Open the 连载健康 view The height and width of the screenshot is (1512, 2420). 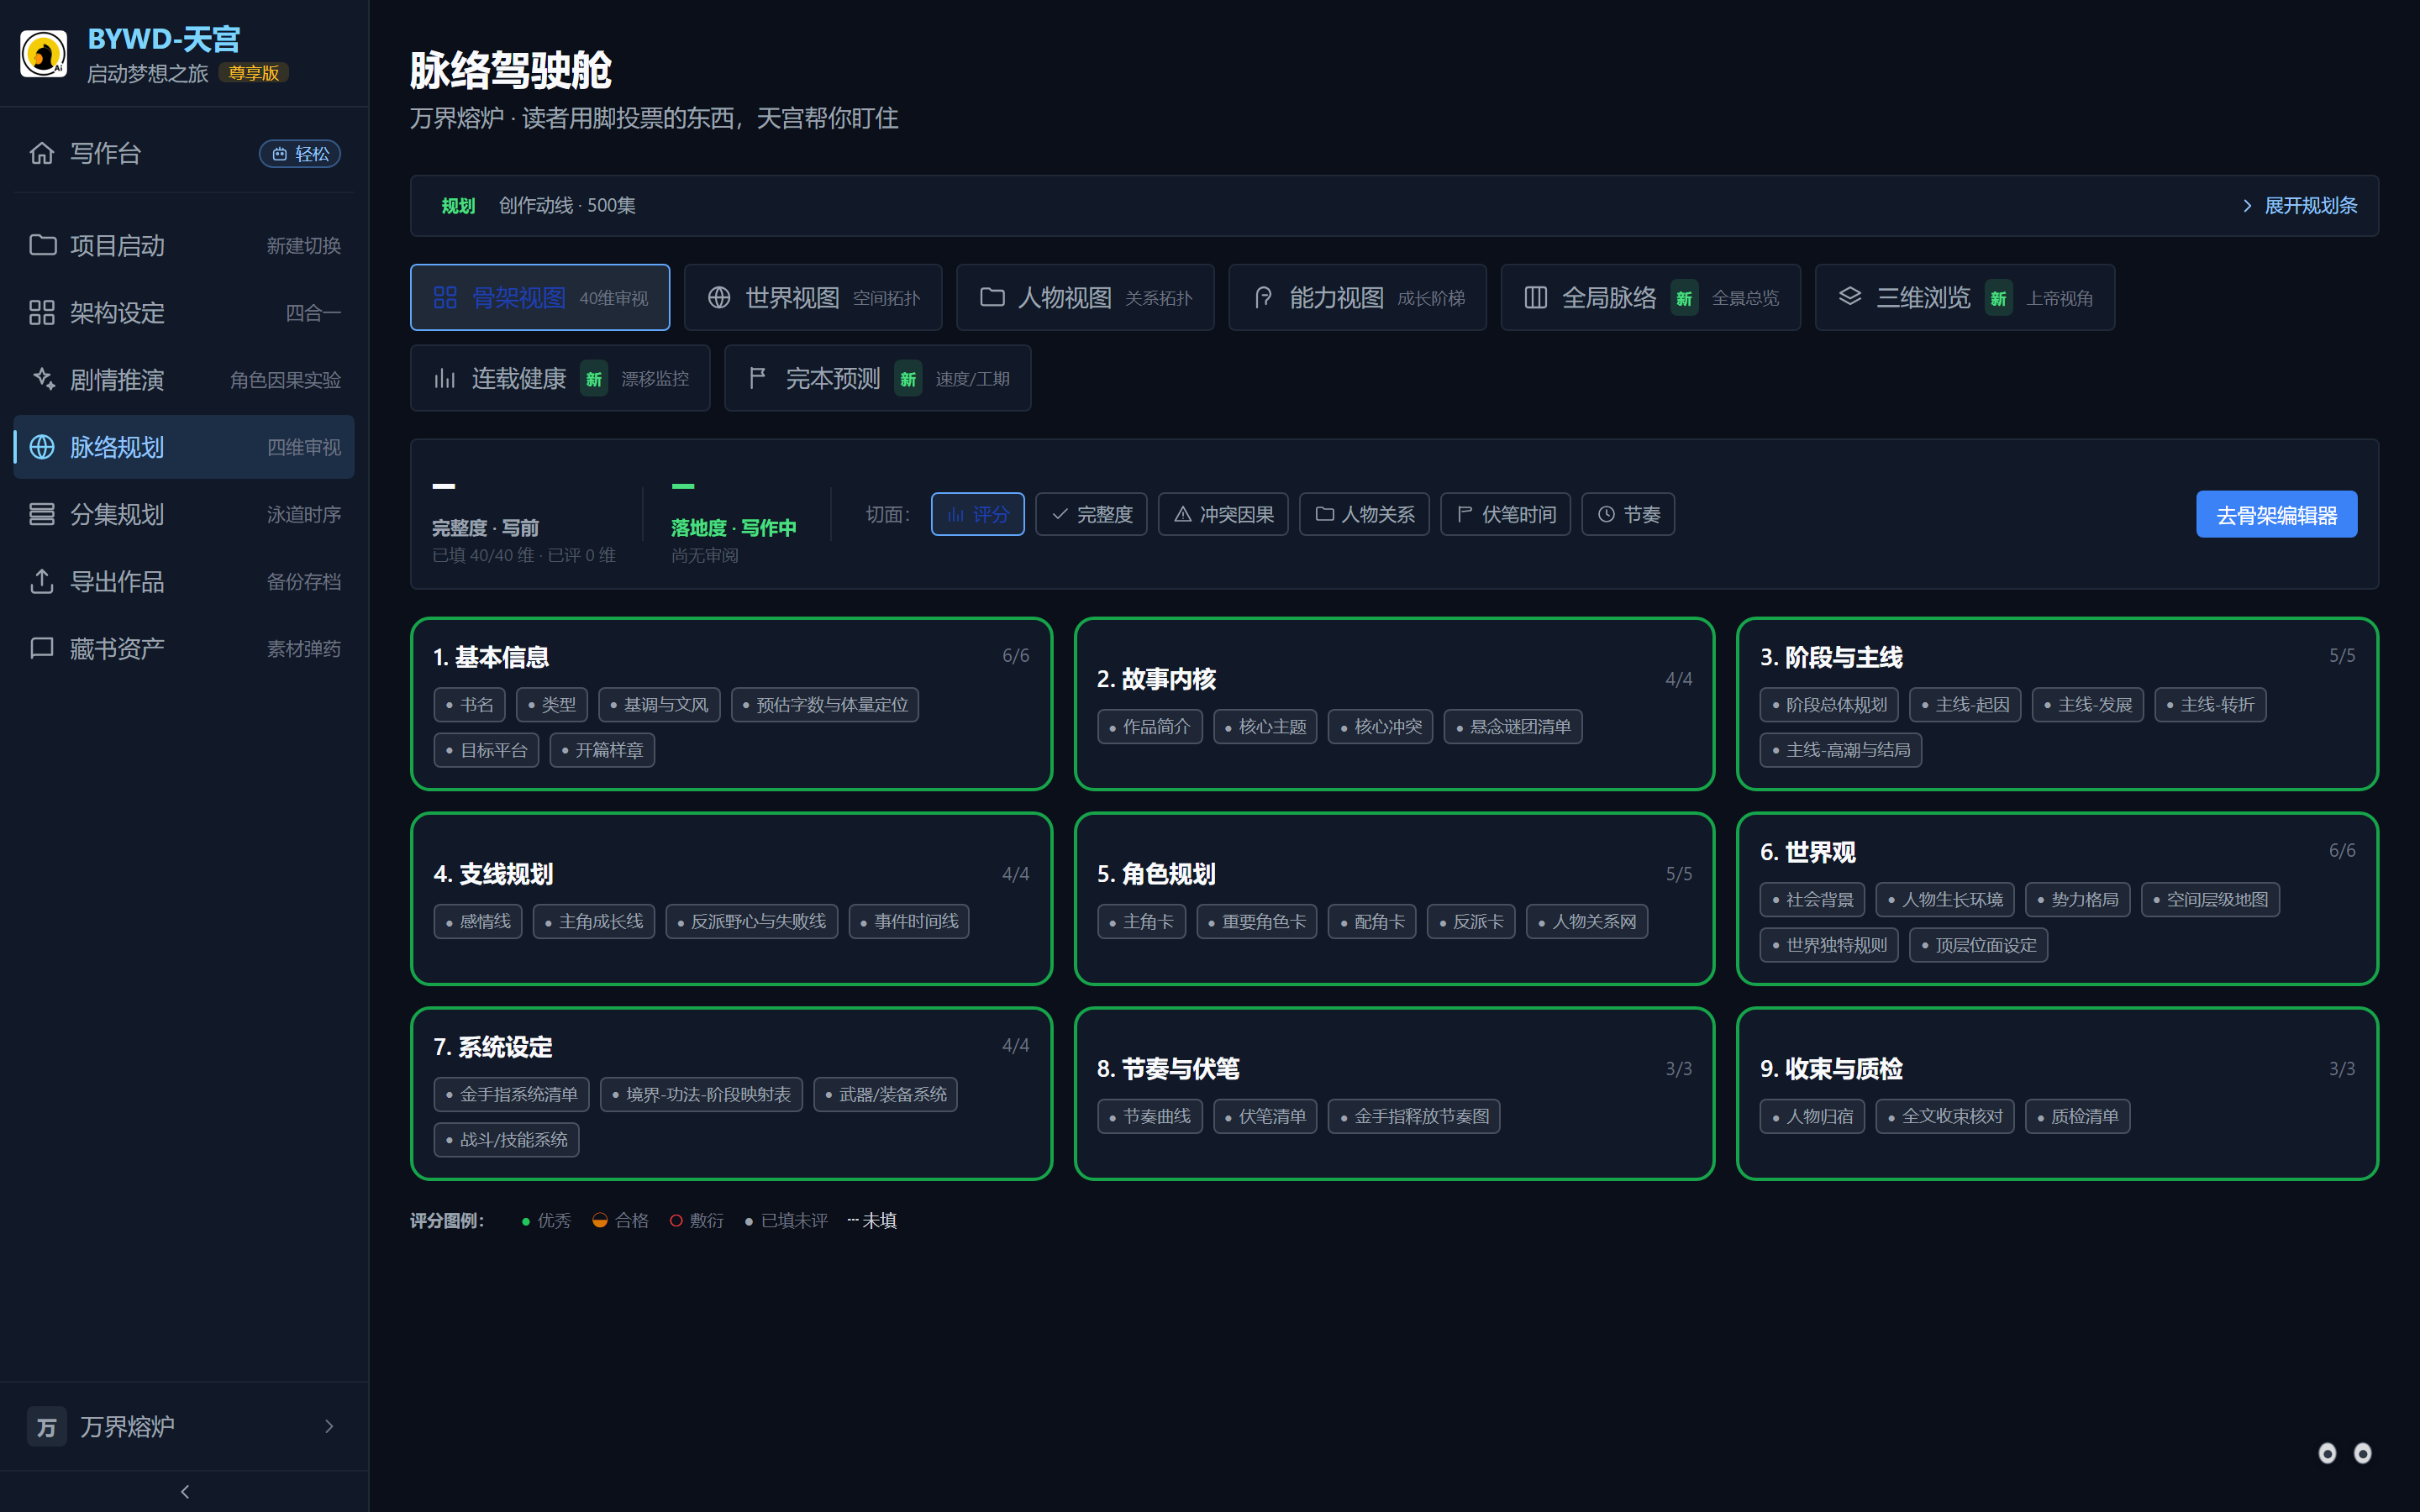click(560, 378)
